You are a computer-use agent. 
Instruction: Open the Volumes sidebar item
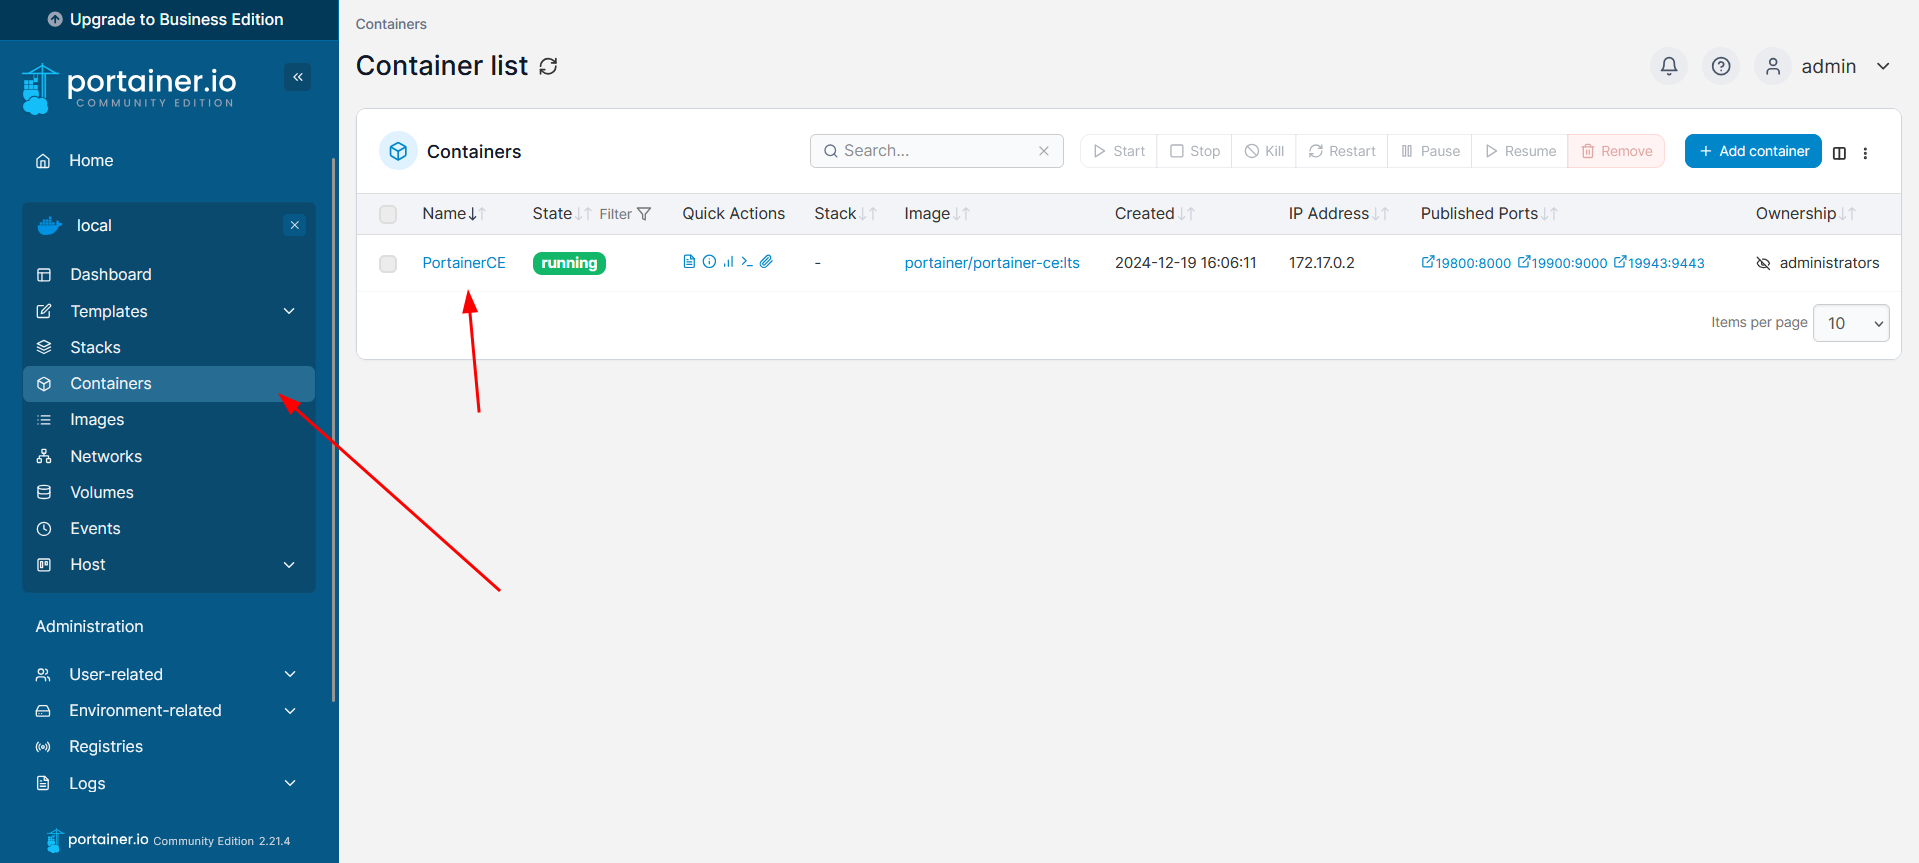click(101, 492)
